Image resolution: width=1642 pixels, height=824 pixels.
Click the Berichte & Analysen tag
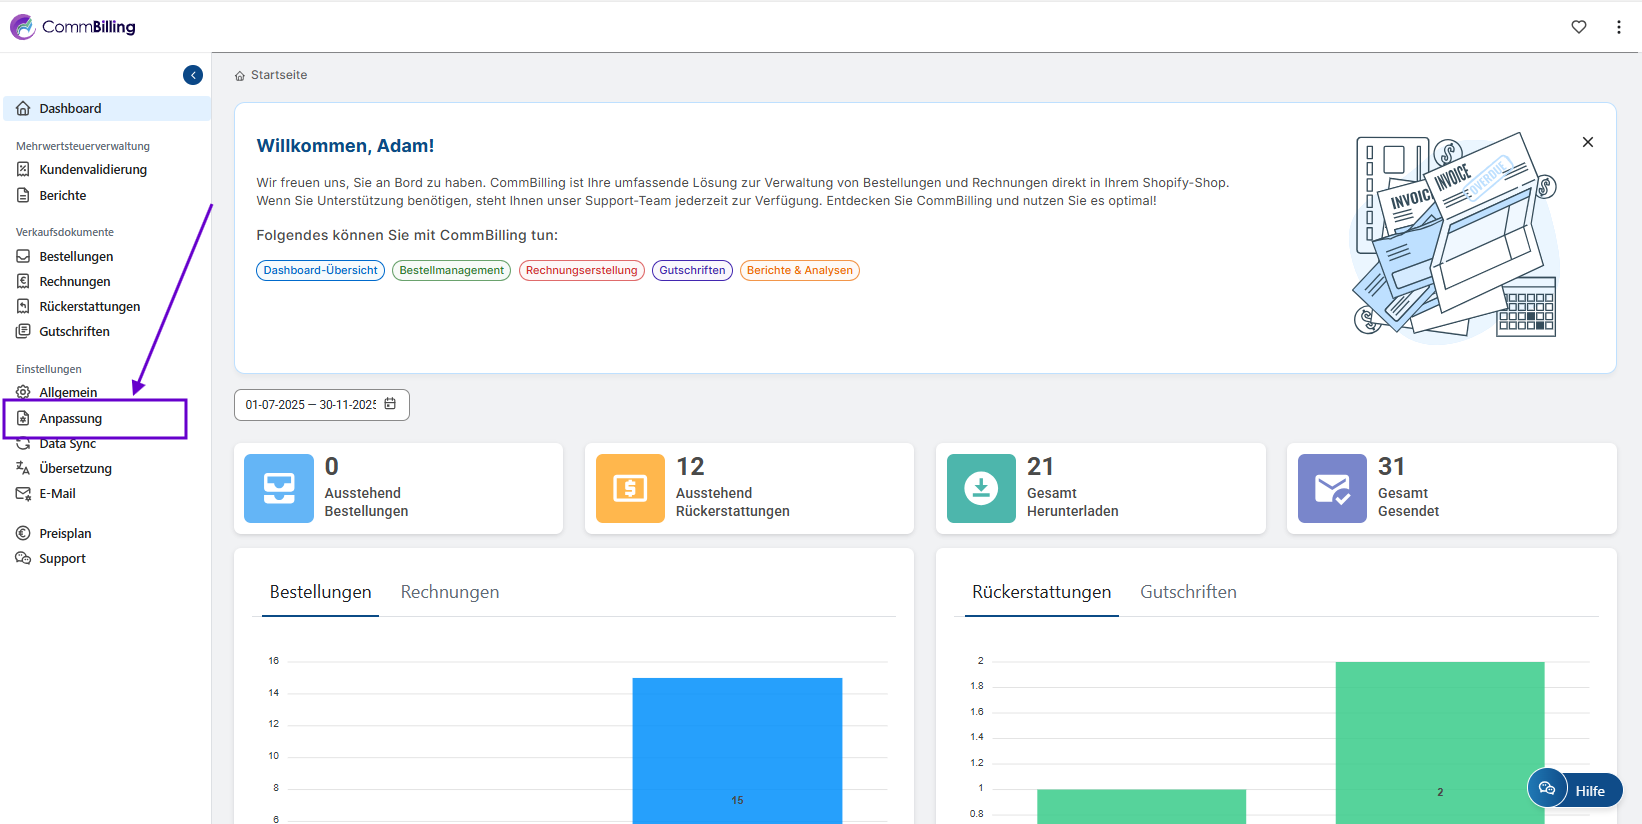point(799,270)
